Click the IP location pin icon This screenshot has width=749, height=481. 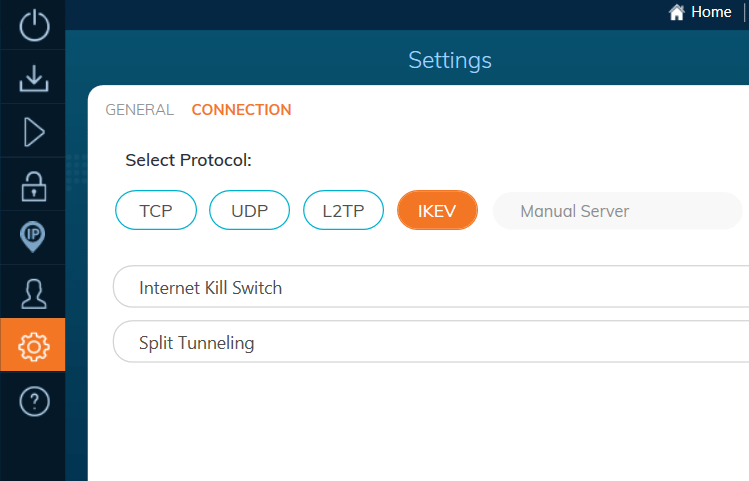[x=33, y=237]
